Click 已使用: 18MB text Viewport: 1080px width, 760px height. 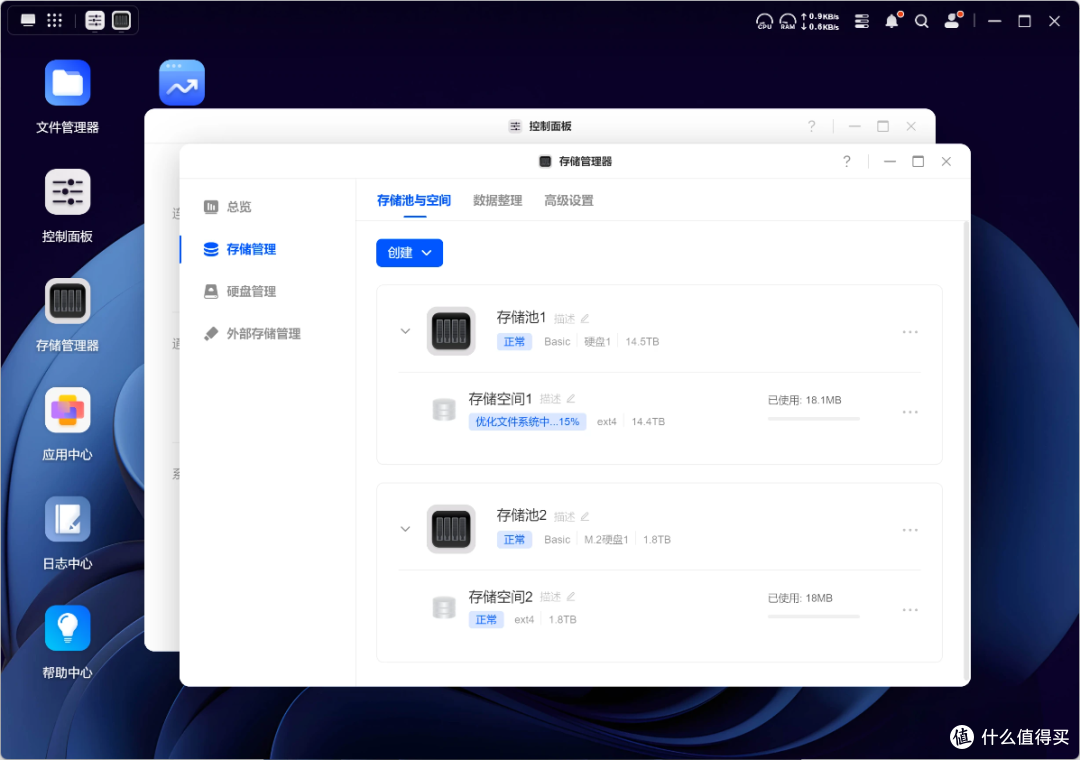(x=800, y=598)
